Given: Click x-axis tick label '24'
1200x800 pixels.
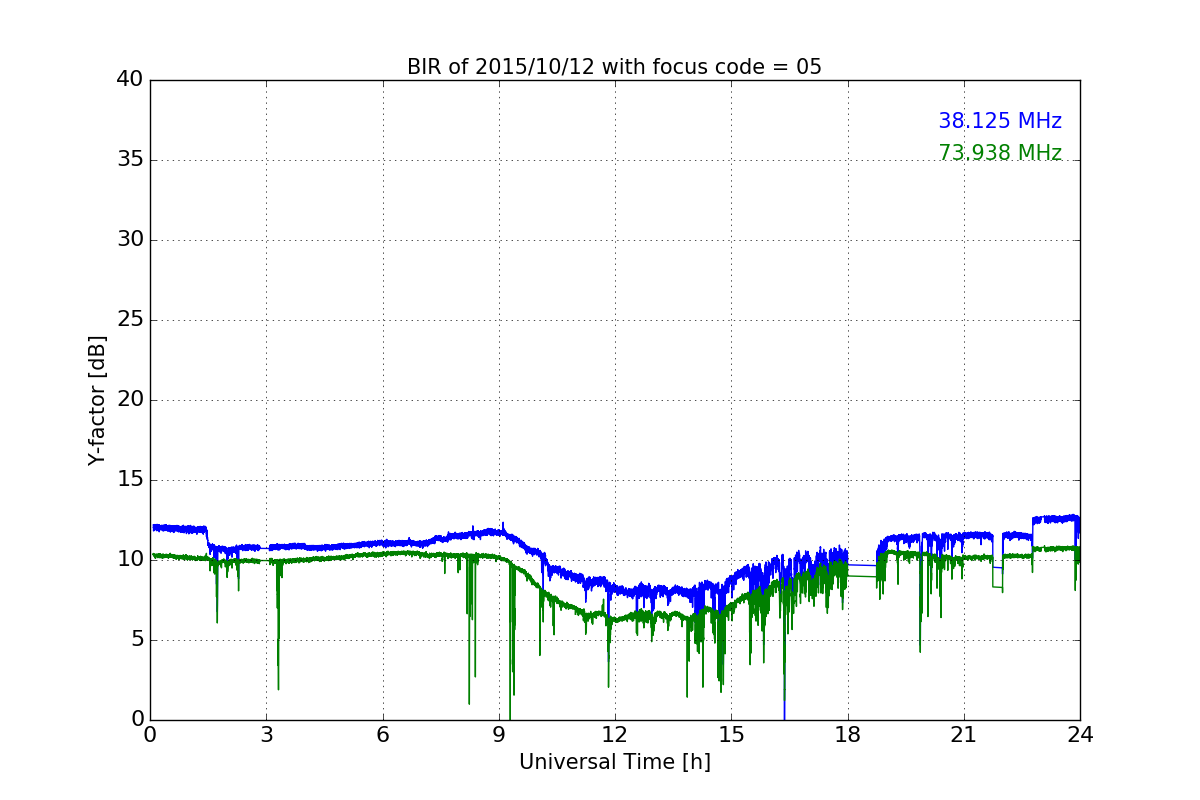Looking at the screenshot, I should [1080, 735].
